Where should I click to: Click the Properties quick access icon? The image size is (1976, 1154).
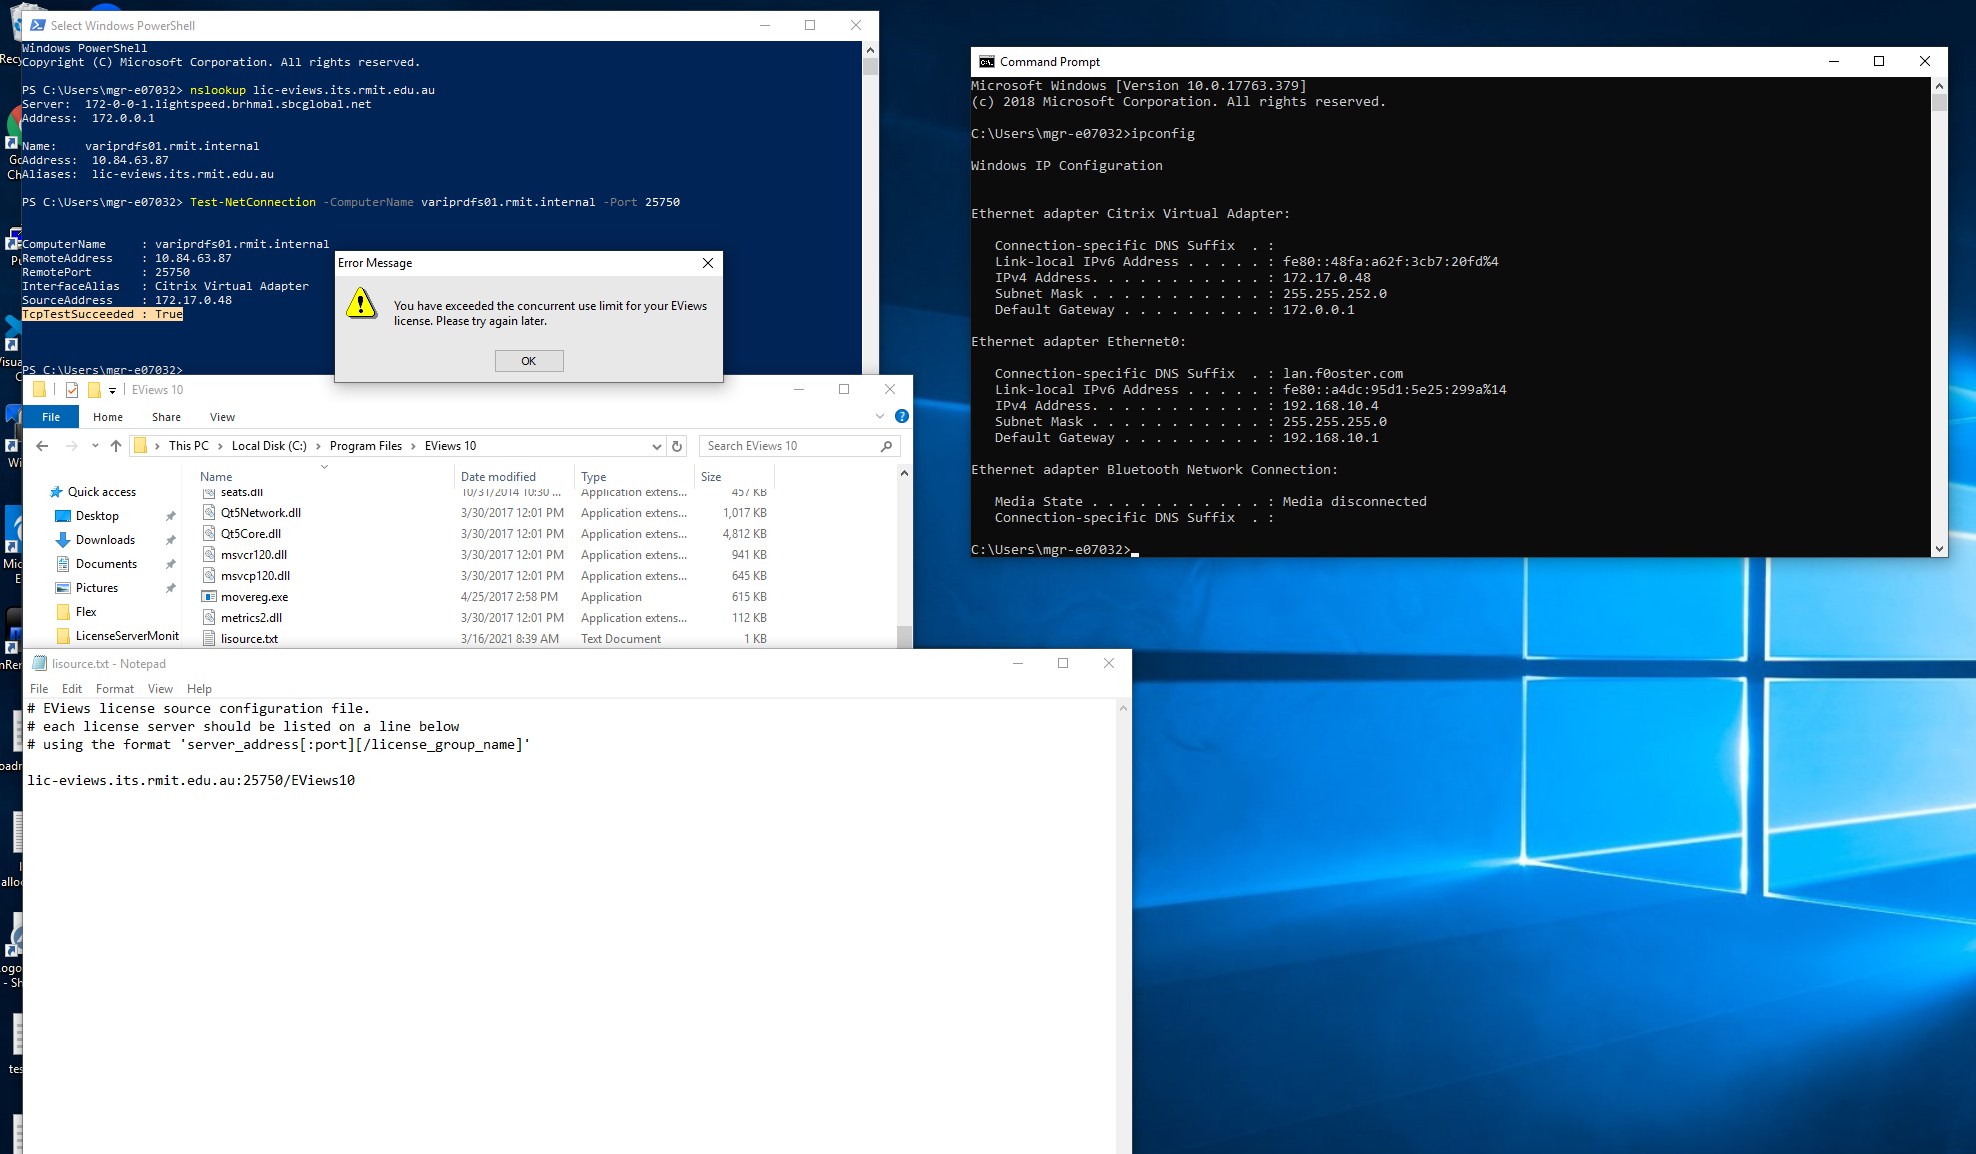click(x=72, y=390)
